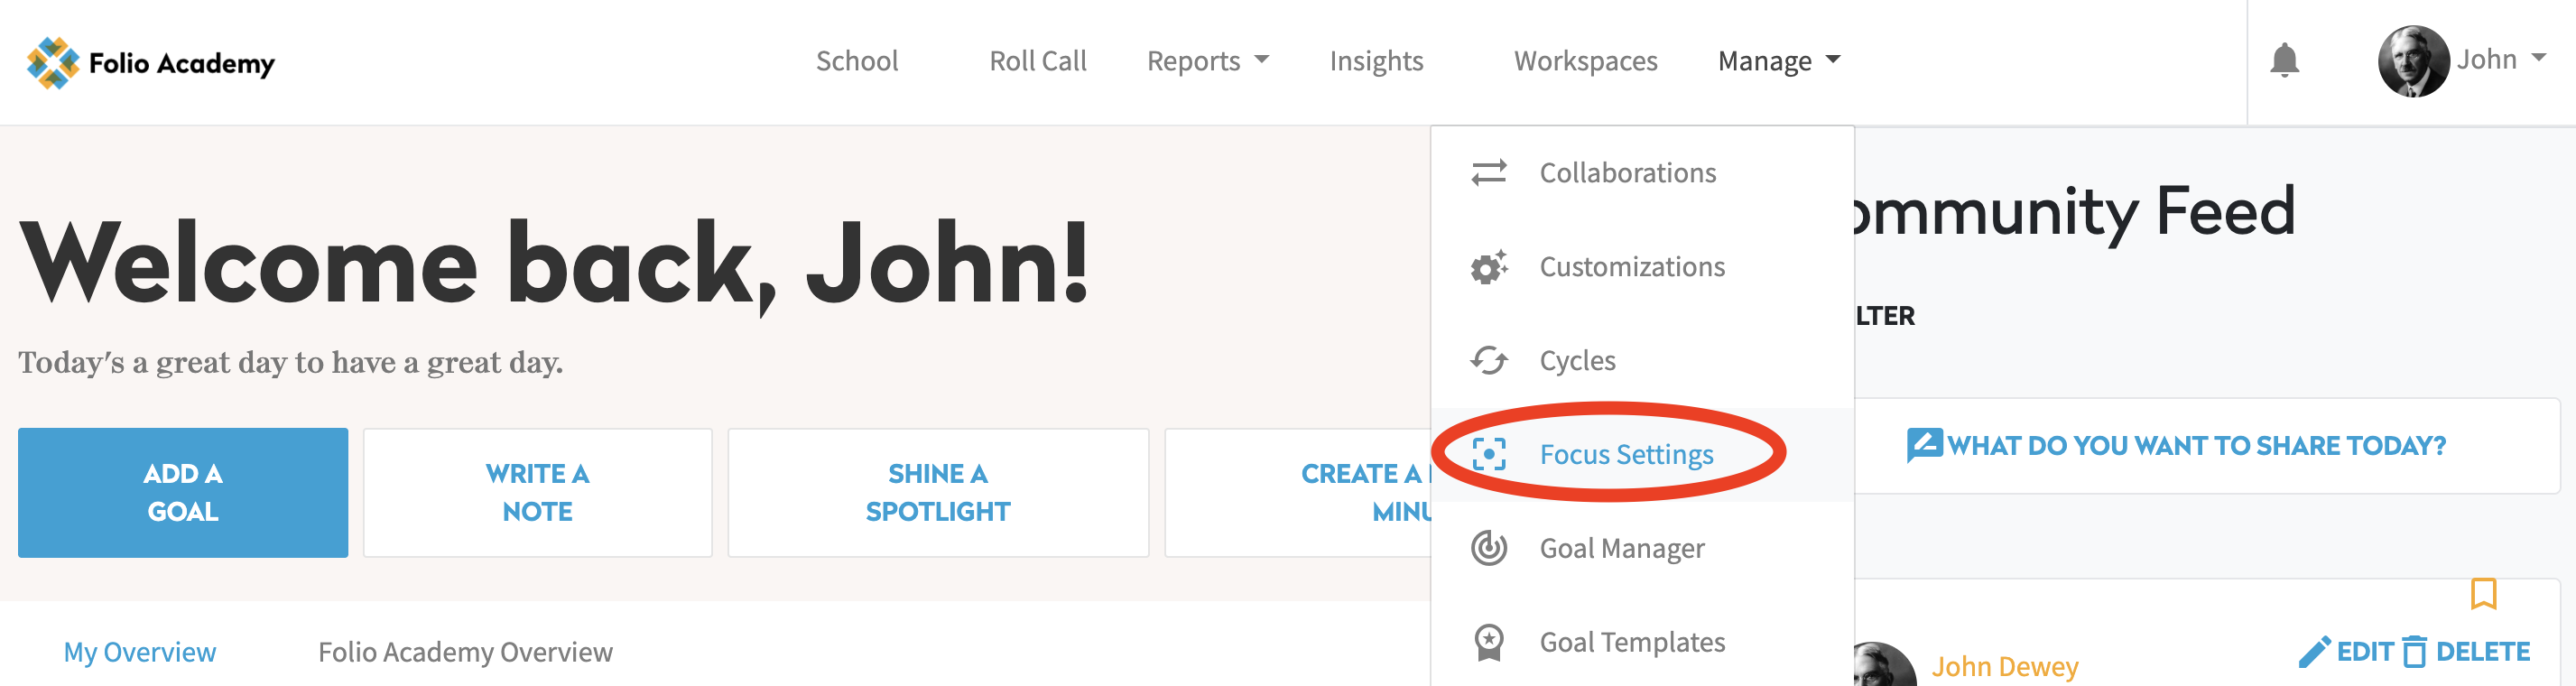Collapse the Manage dropdown menu
The image size is (2576, 686).
point(1778,61)
